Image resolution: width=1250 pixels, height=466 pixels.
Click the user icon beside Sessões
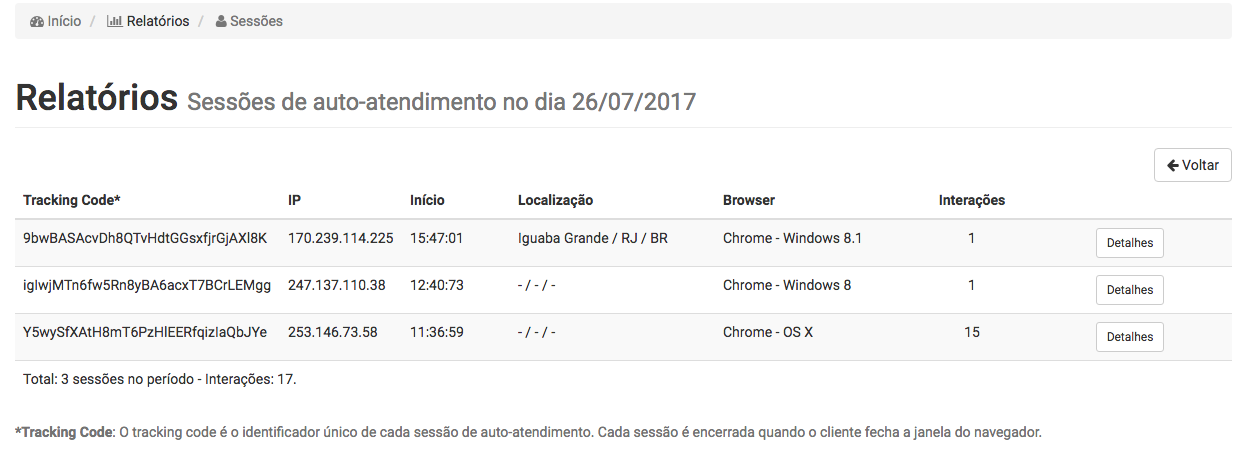221,21
